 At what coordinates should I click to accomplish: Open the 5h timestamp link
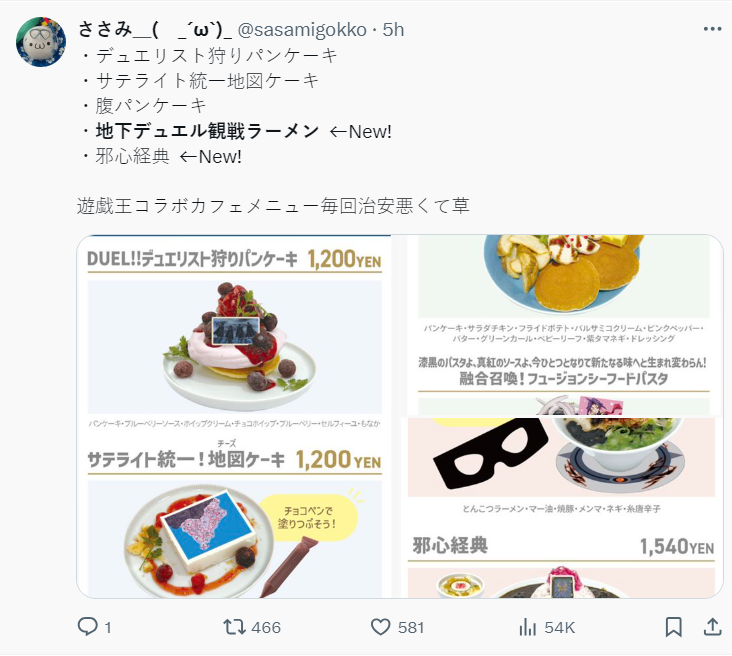point(393,30)
